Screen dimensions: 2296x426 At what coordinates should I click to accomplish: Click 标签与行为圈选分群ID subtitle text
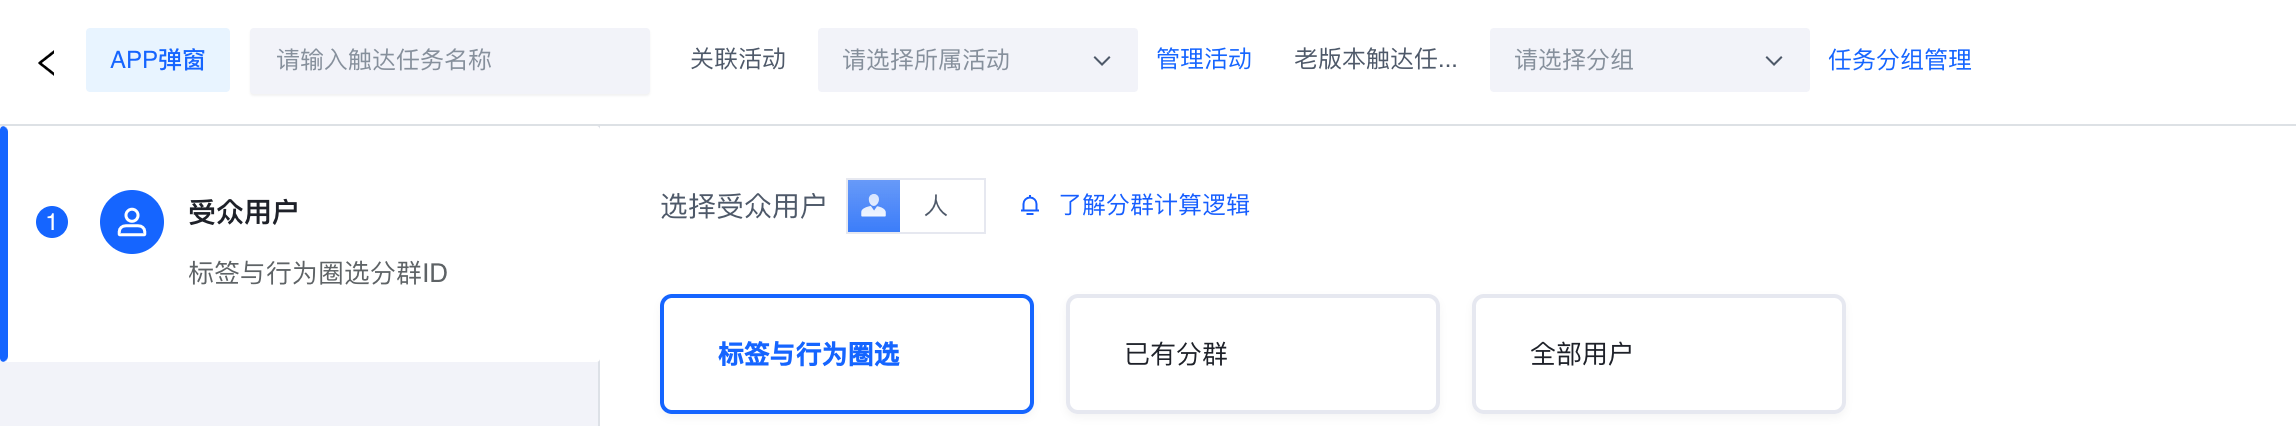[x=318, y=273]
